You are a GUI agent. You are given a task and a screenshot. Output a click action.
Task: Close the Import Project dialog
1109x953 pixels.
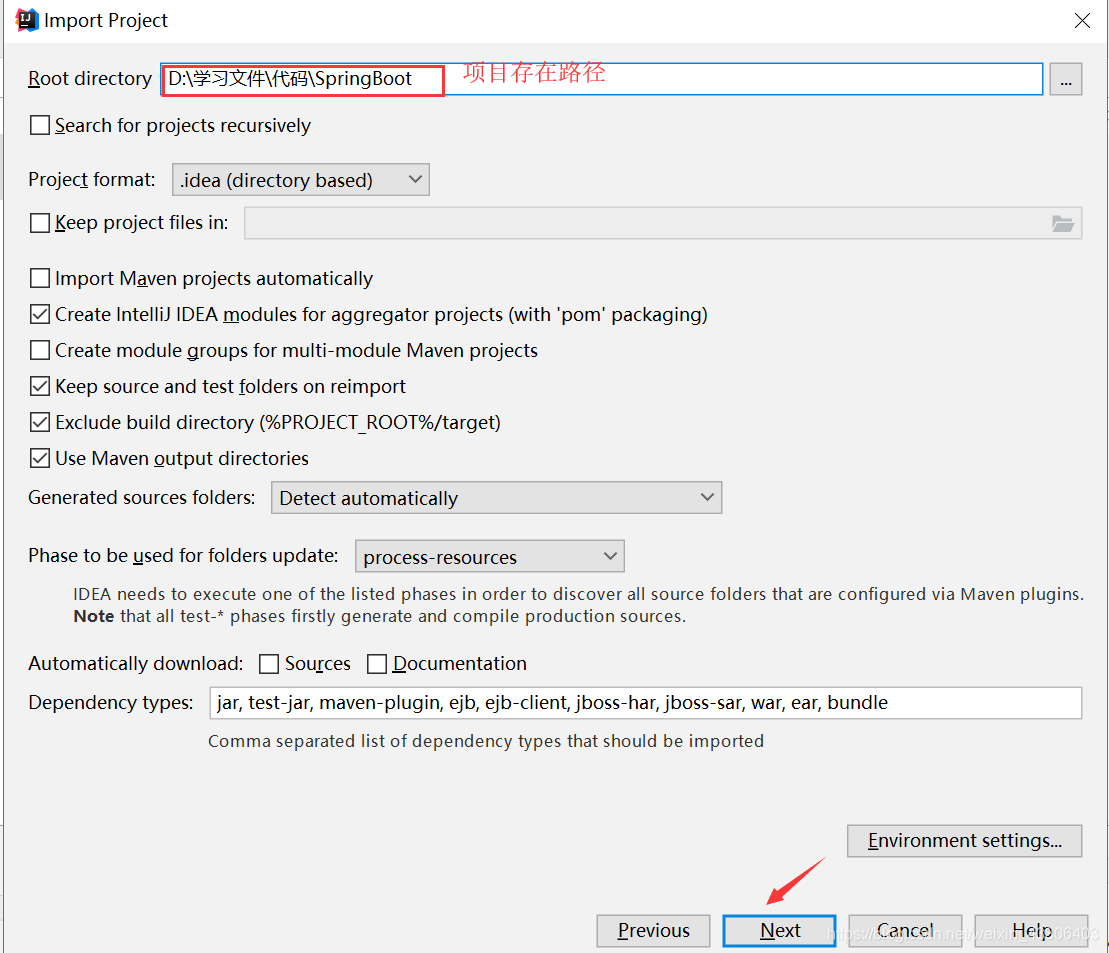[x=1081, y=21]
